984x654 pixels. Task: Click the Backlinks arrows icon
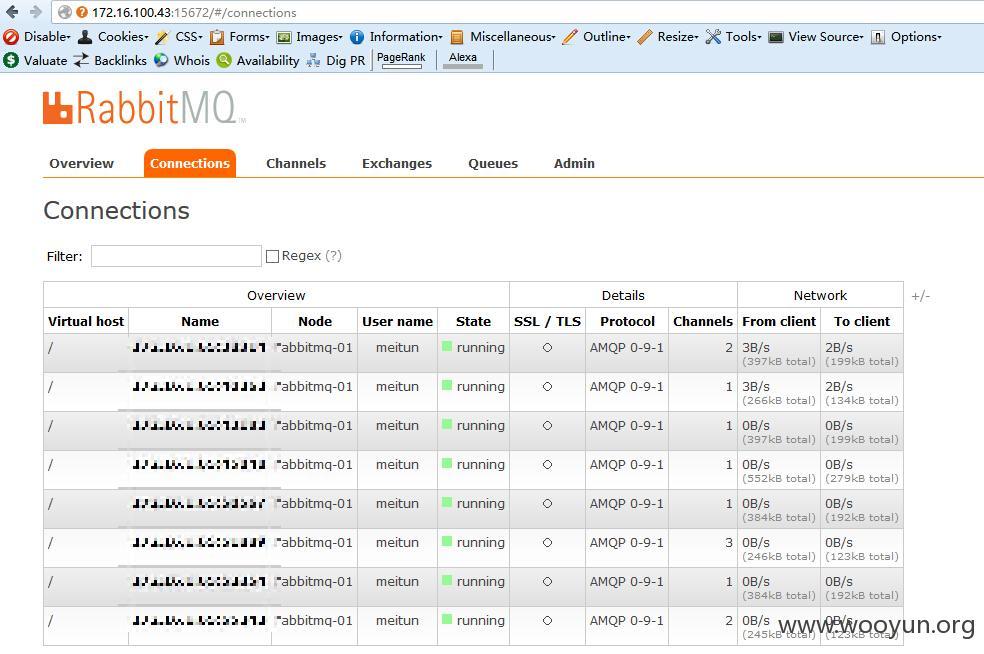click(81, 60)
